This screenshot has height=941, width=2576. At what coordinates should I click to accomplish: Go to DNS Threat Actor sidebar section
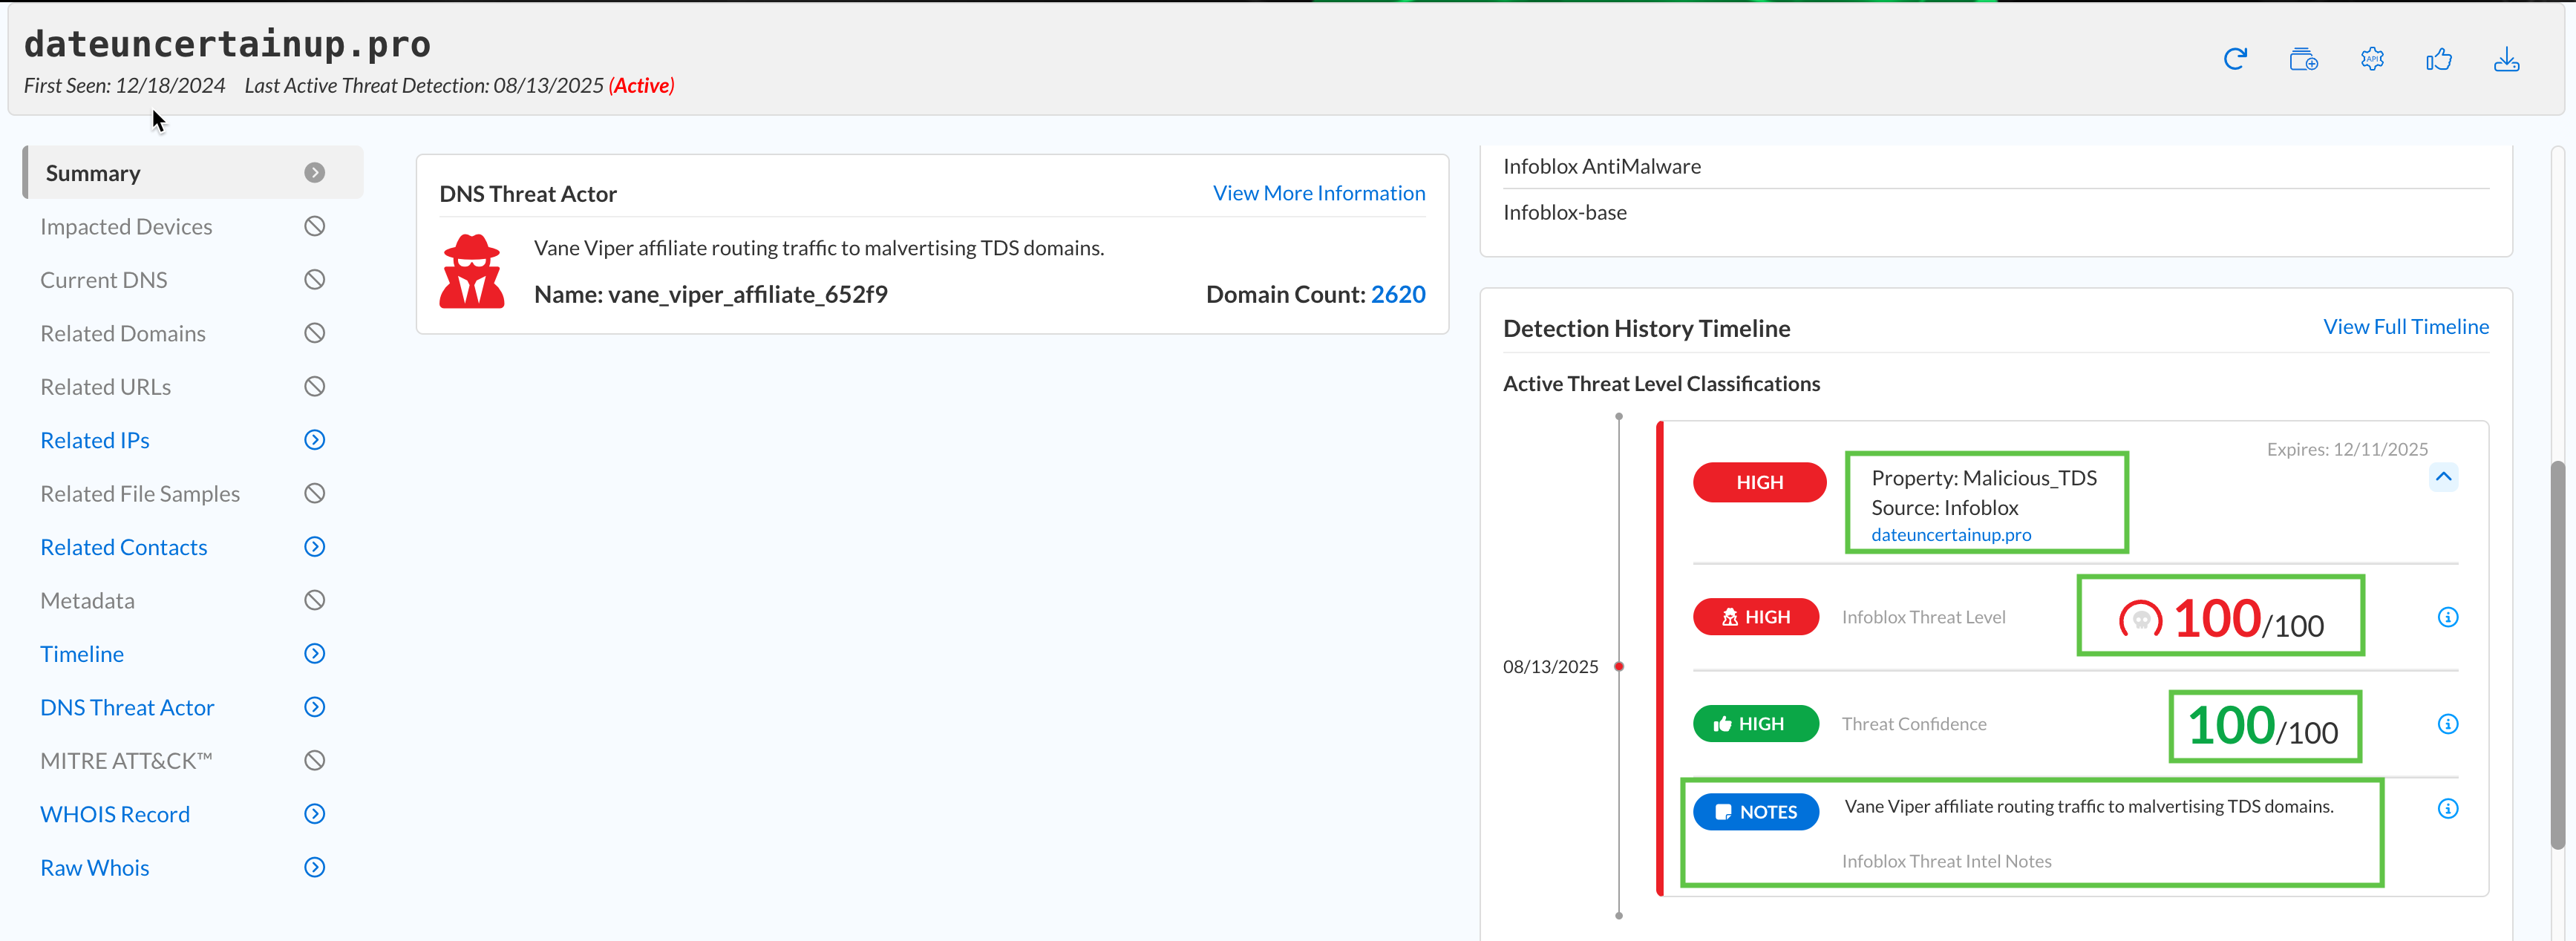pyautogui.click(x=127, y=707)
